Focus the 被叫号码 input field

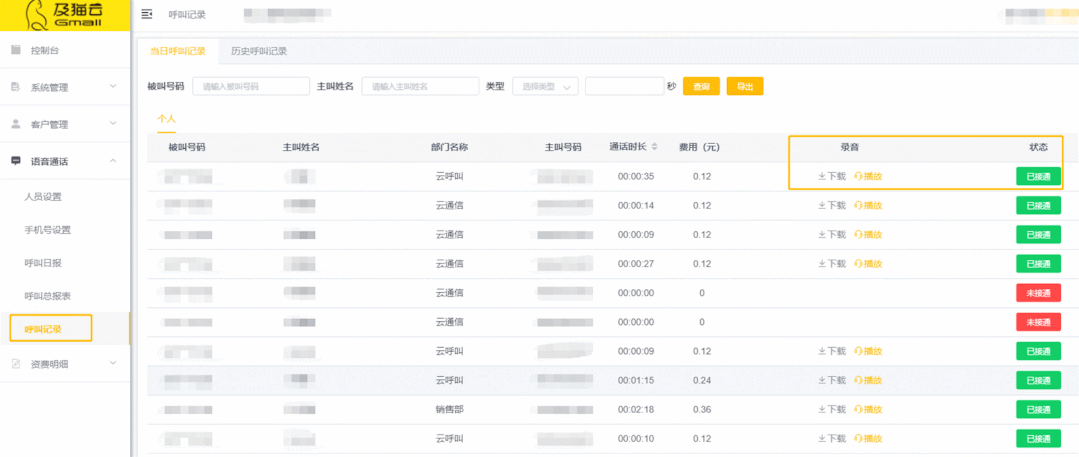pyautogui.click(x=251, y=87)
